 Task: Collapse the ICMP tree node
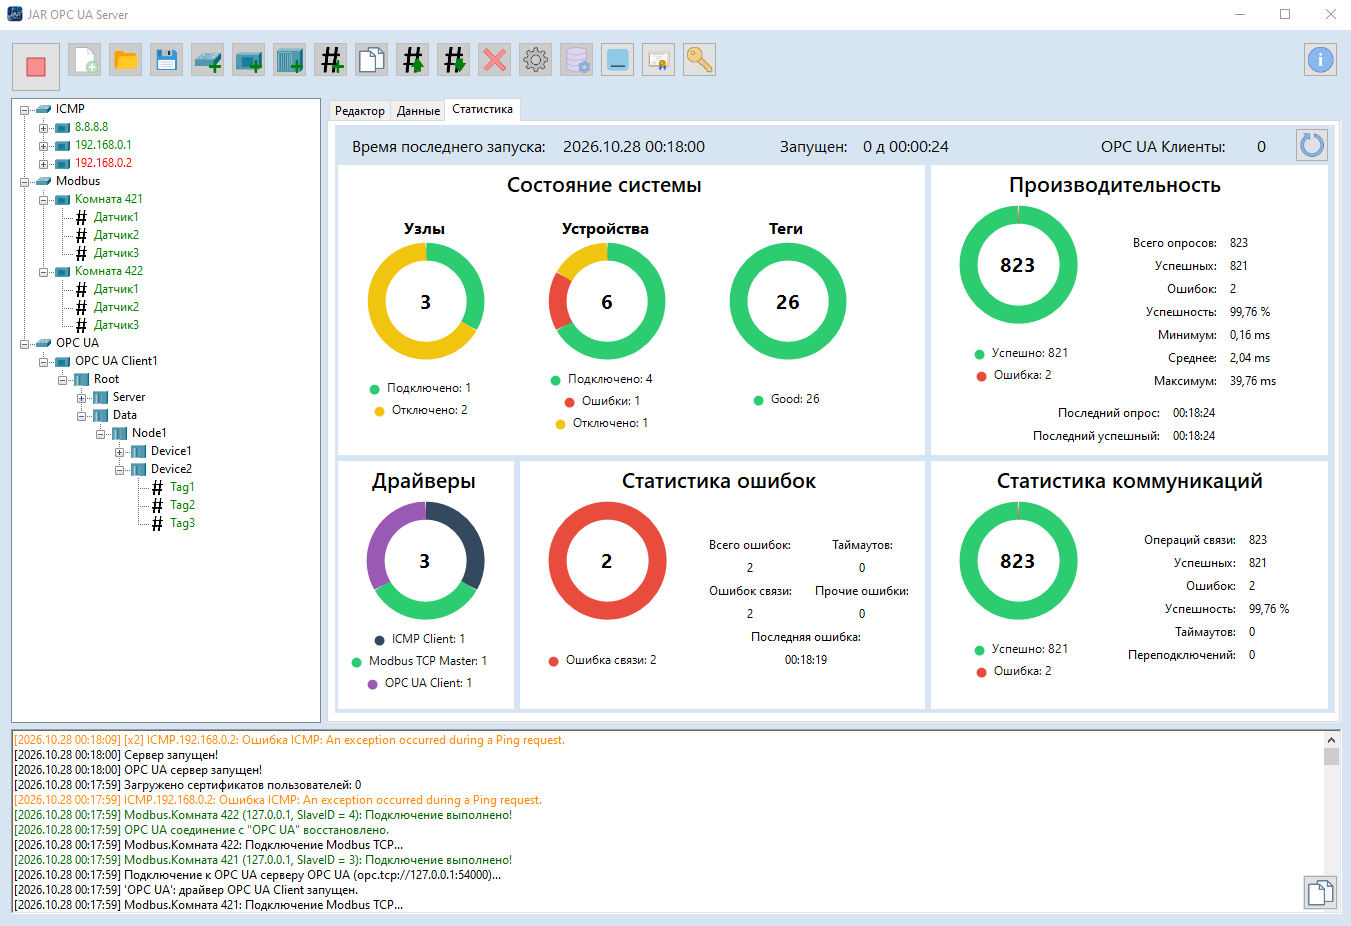click(24, 109)
